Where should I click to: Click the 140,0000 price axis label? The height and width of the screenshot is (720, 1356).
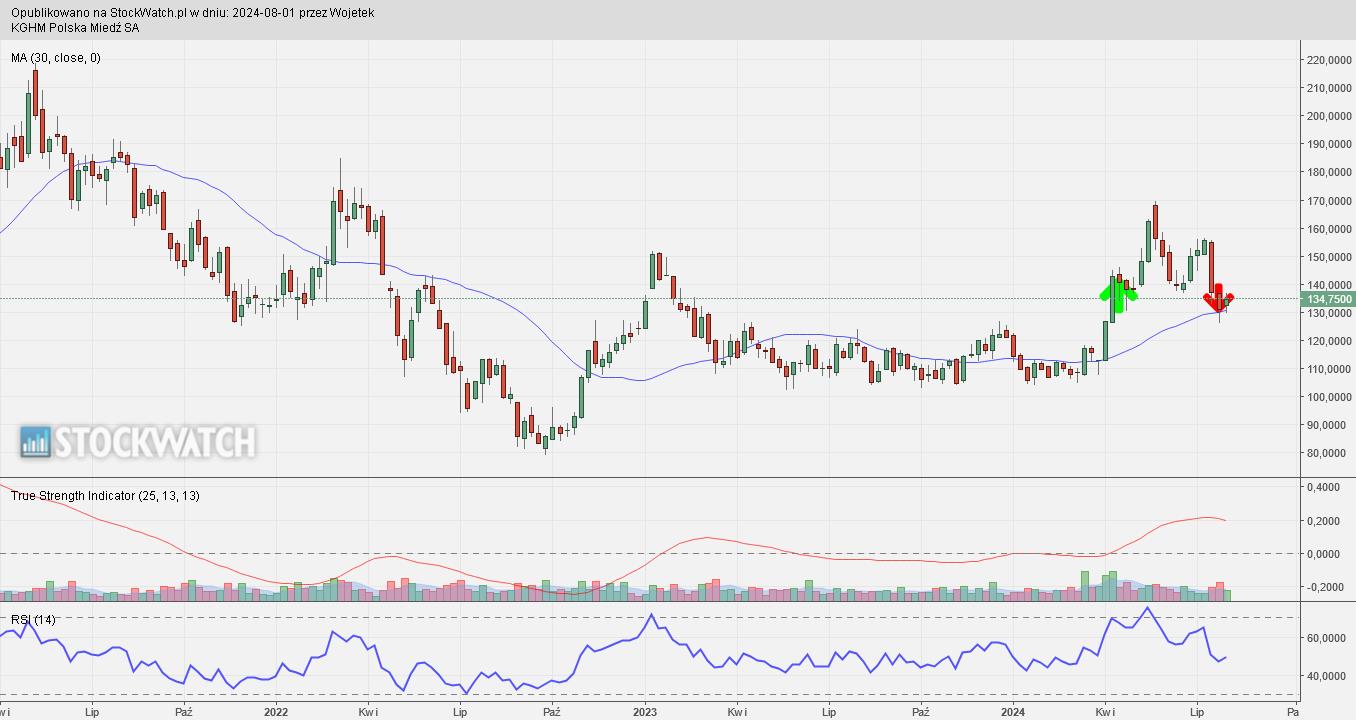(x=1330, y=285)
